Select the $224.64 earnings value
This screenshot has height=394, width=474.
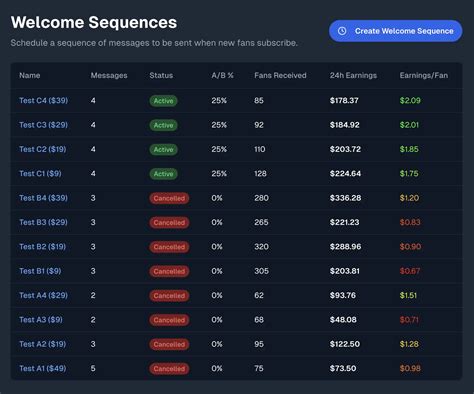pyautogui.click(x=345, y=173)
